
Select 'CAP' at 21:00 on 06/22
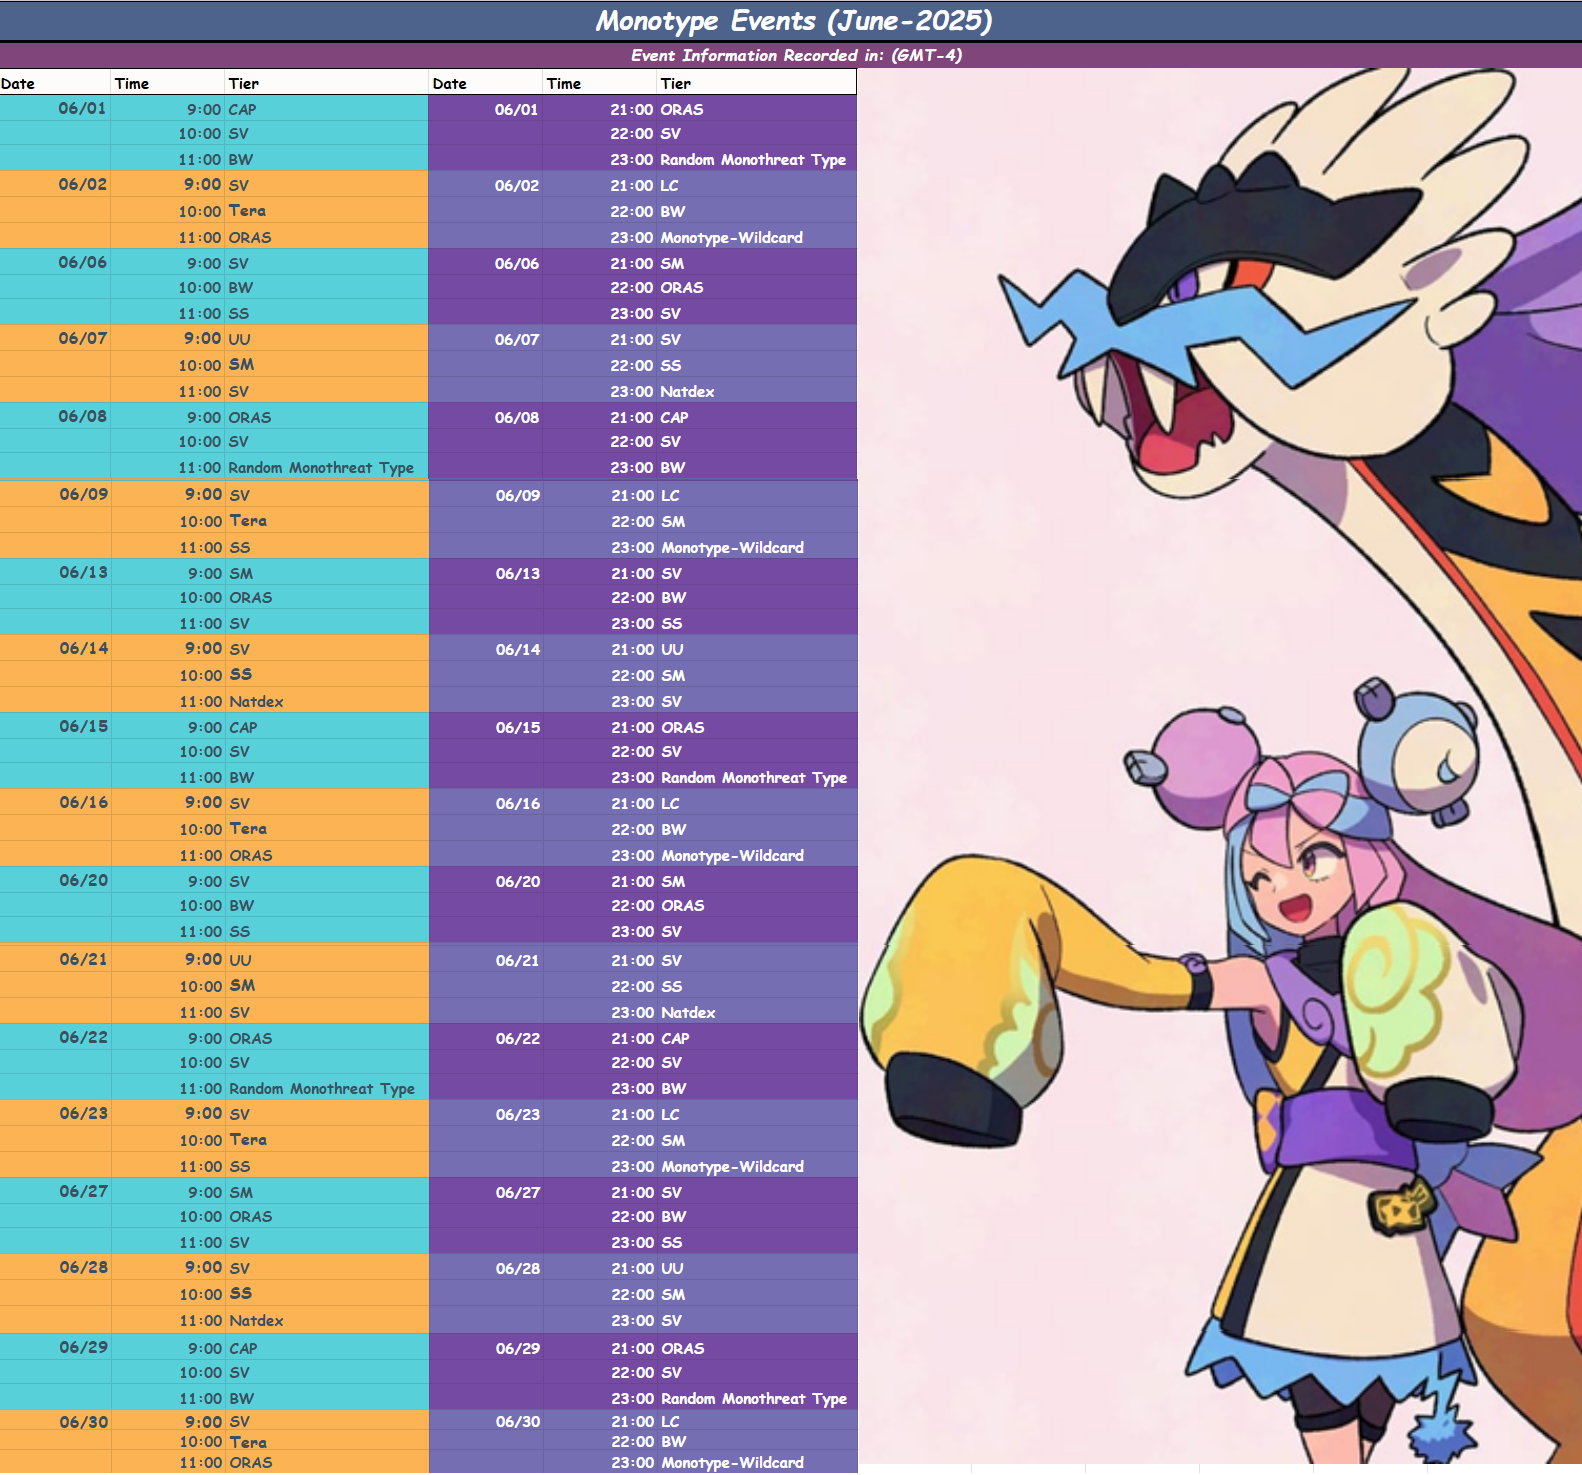coord(676,1039)
